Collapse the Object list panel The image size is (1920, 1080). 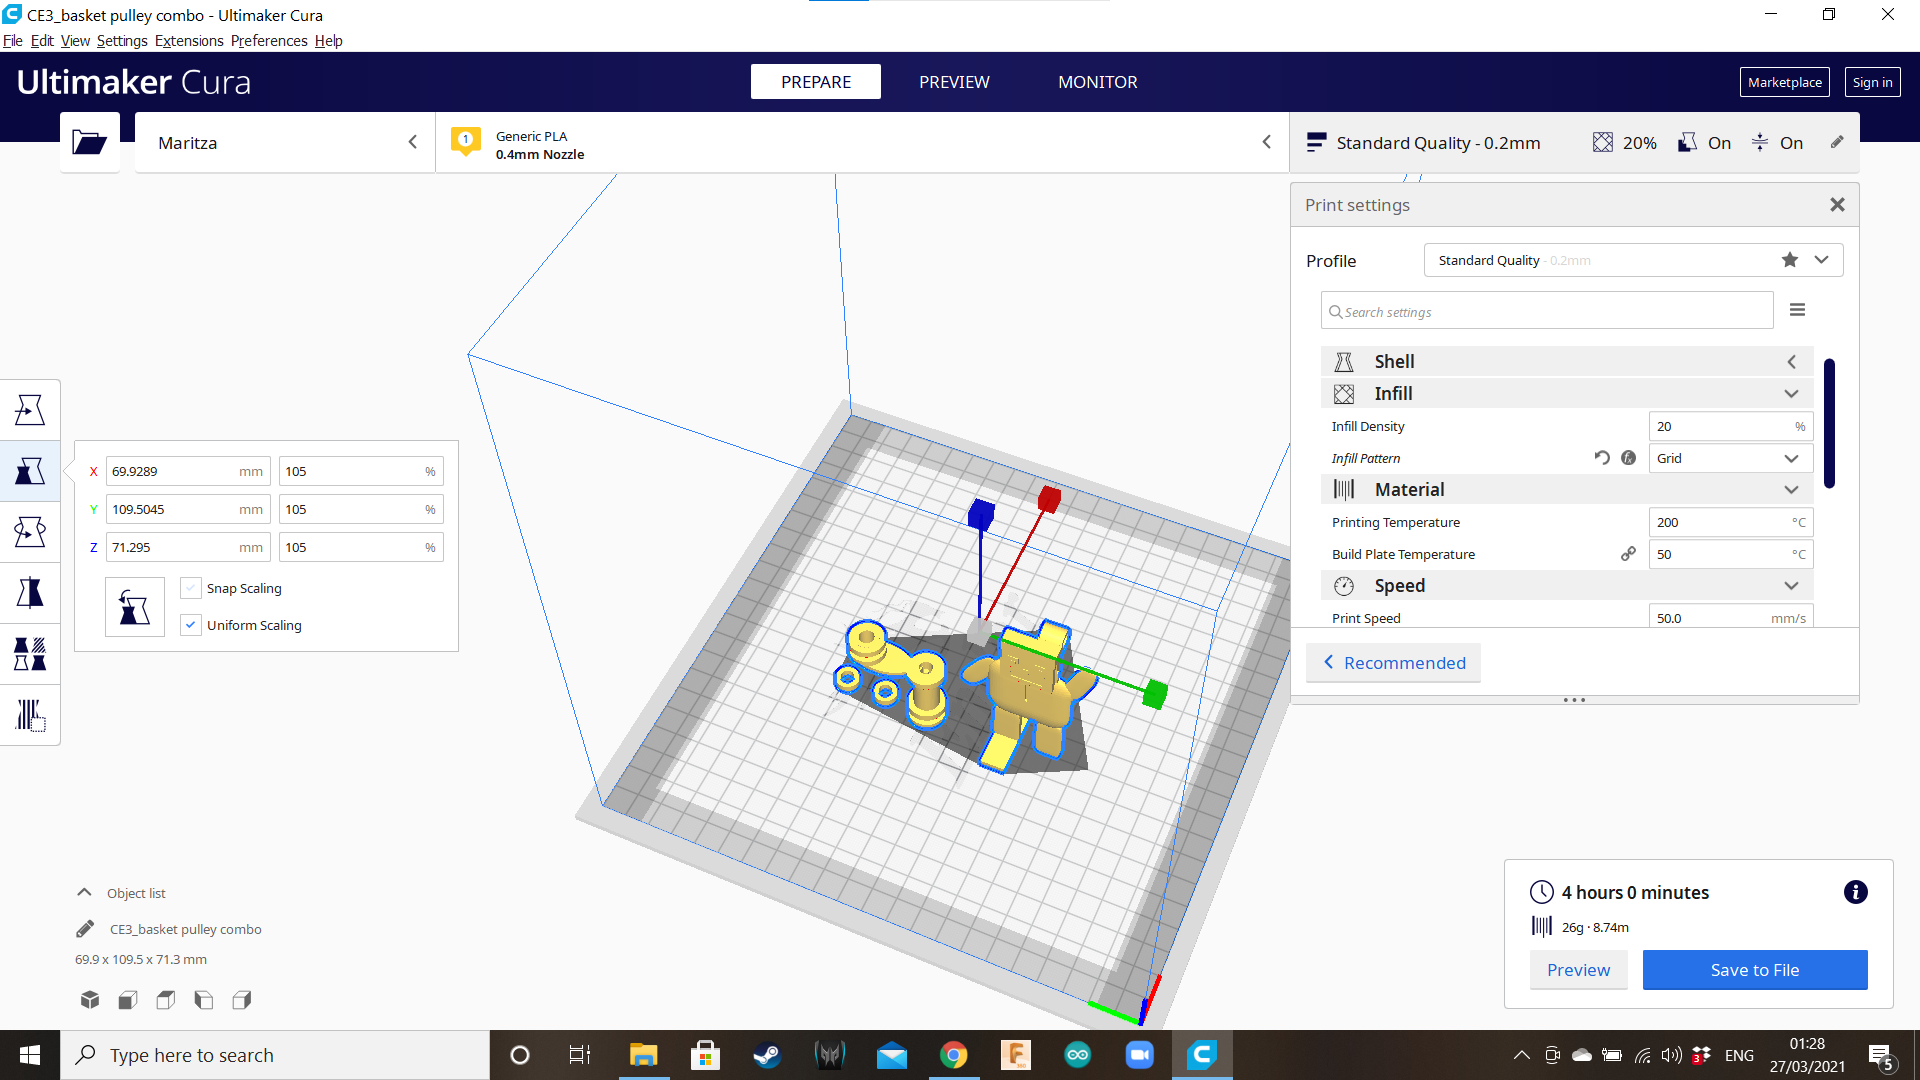click(x=85, y=893)
